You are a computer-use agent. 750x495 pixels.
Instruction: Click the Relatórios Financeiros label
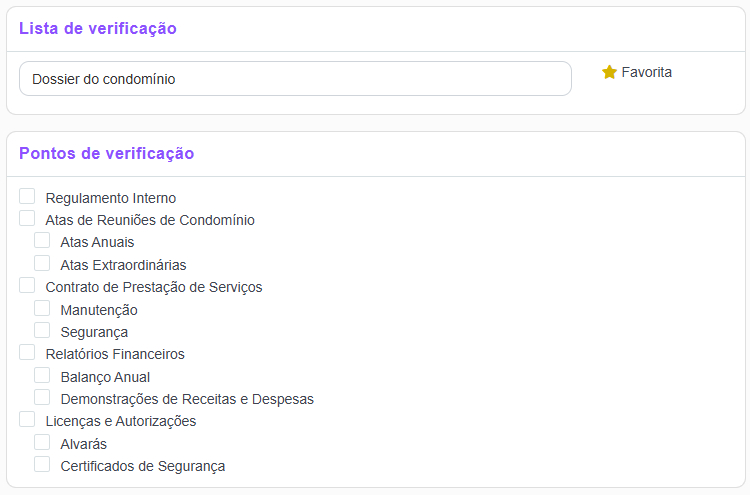pyautogui.click(x=115, y=354)
